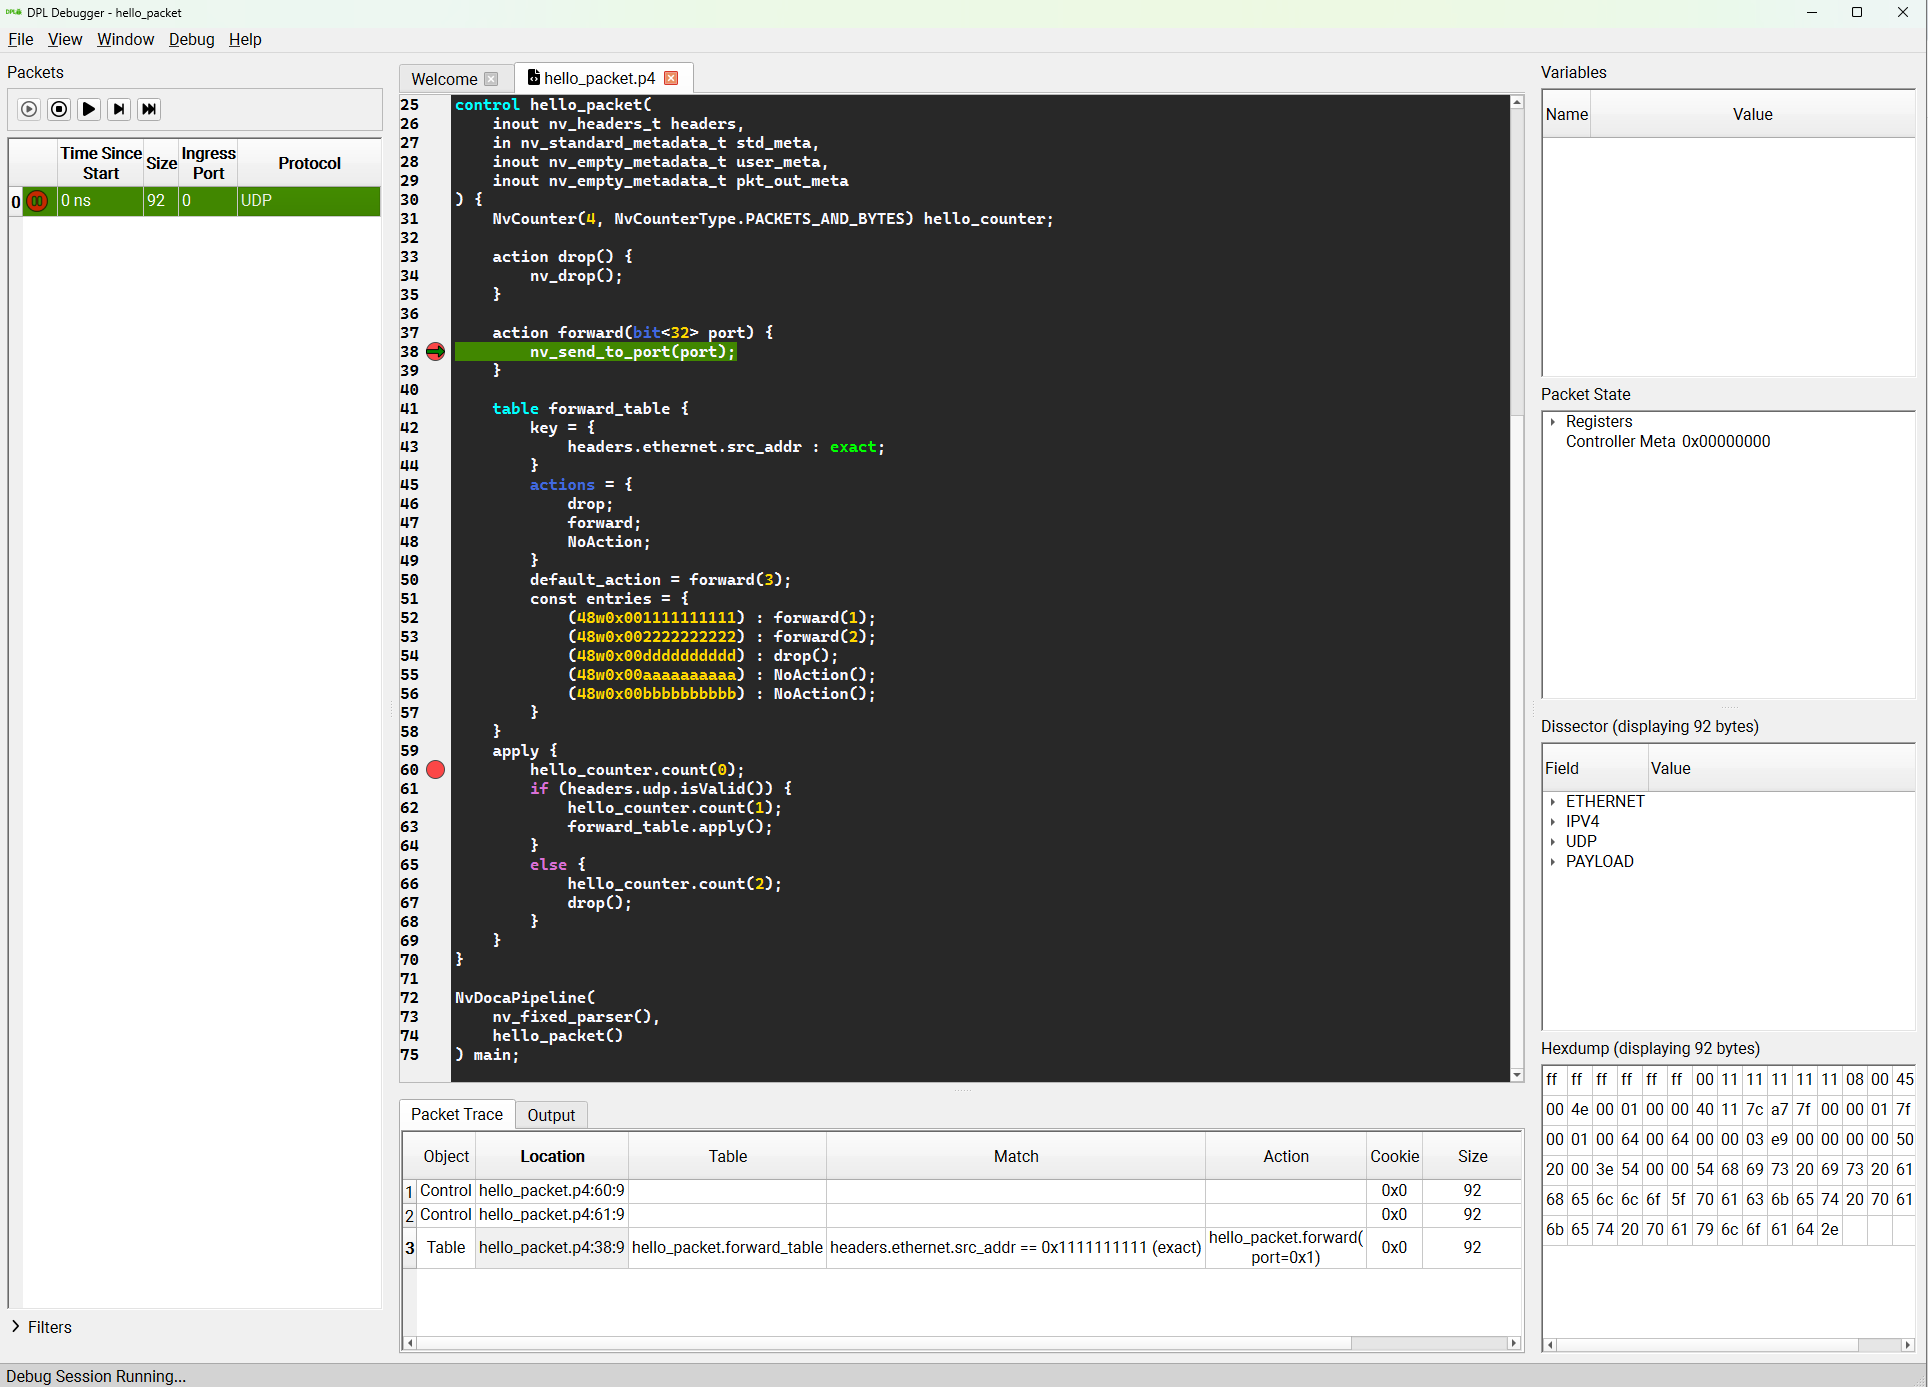
Task: Click the Hexdump horizontal scrollbar
Action: point(1708,1345)
